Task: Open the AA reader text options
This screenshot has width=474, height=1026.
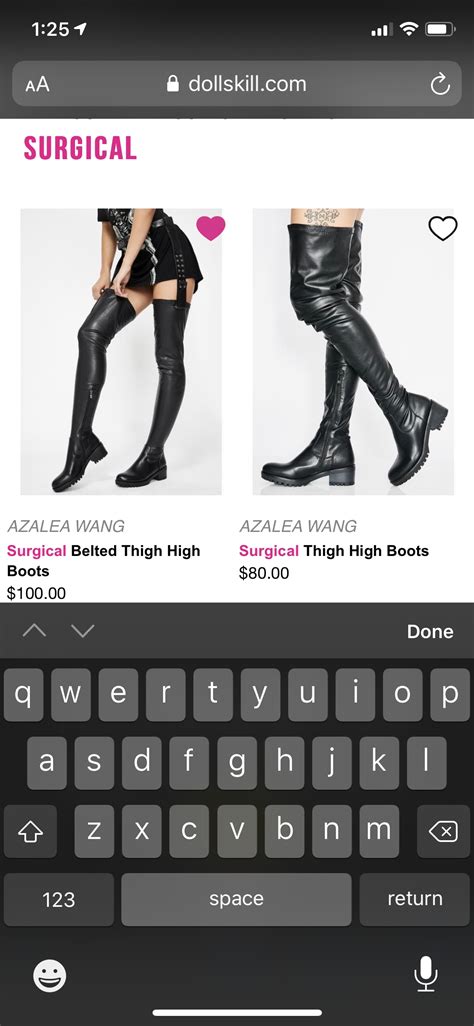Action: (x=37, y=84)
